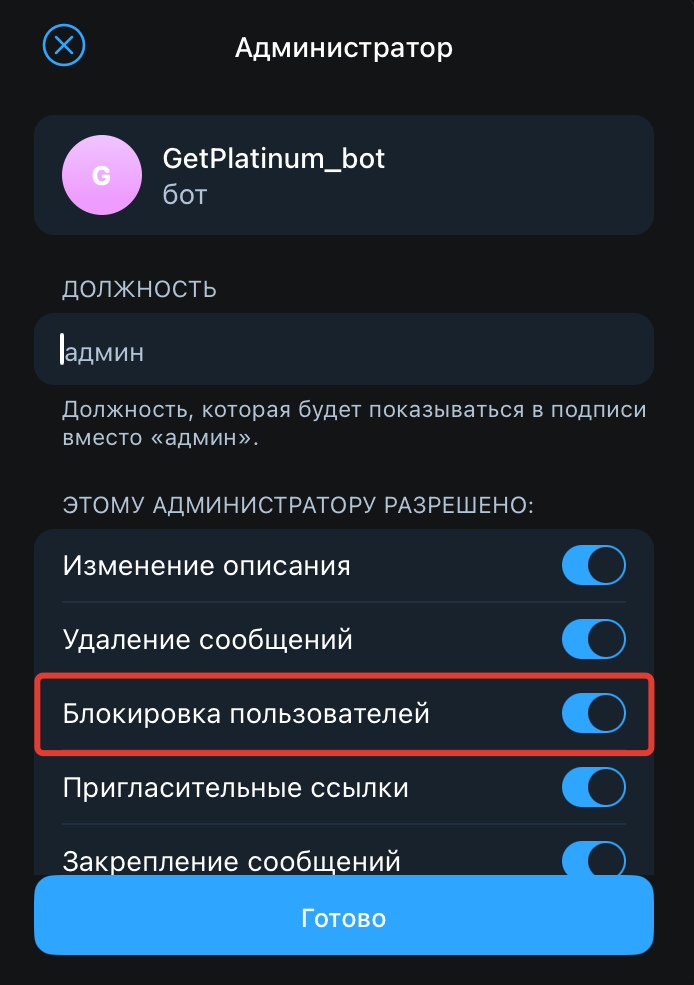Focus the «админ» title input field
The image size is (694, 985).
coord(343,351)
